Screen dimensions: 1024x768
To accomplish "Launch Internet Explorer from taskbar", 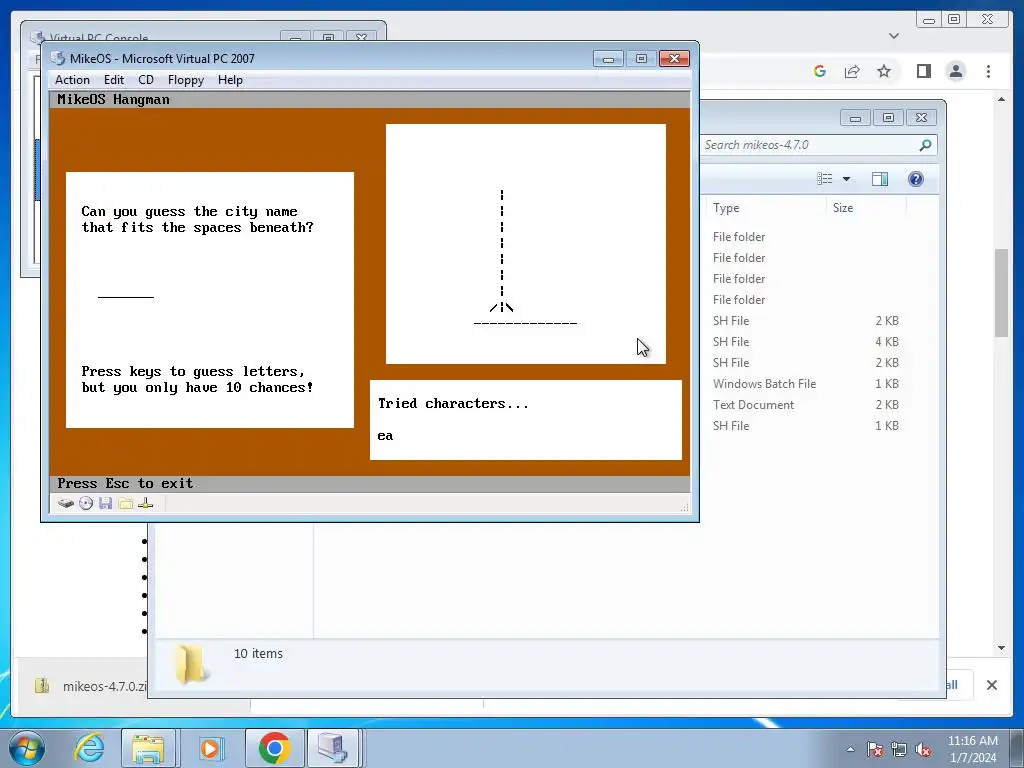I will pos(89,748).
